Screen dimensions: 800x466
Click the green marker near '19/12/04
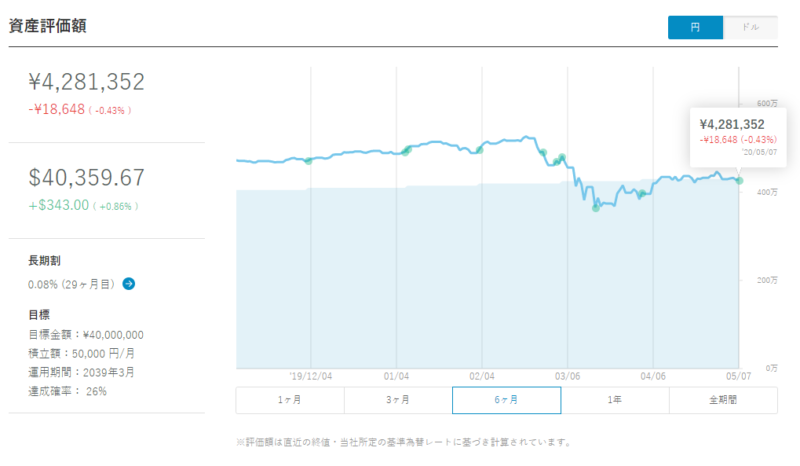tap(308, 161)
